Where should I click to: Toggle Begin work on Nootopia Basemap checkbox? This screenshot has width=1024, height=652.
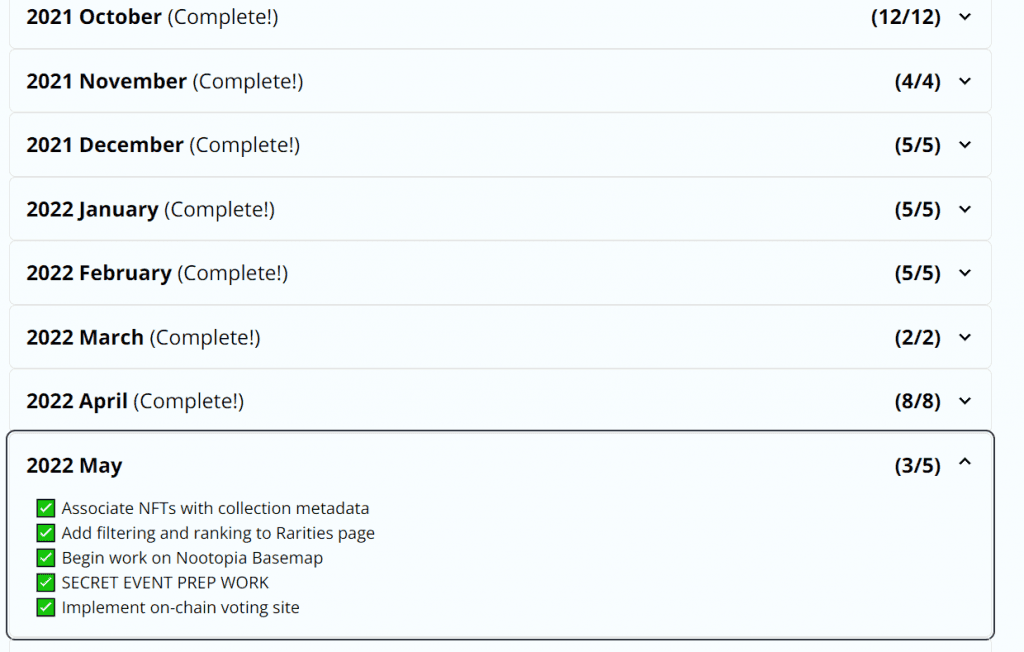click(46, 557)
